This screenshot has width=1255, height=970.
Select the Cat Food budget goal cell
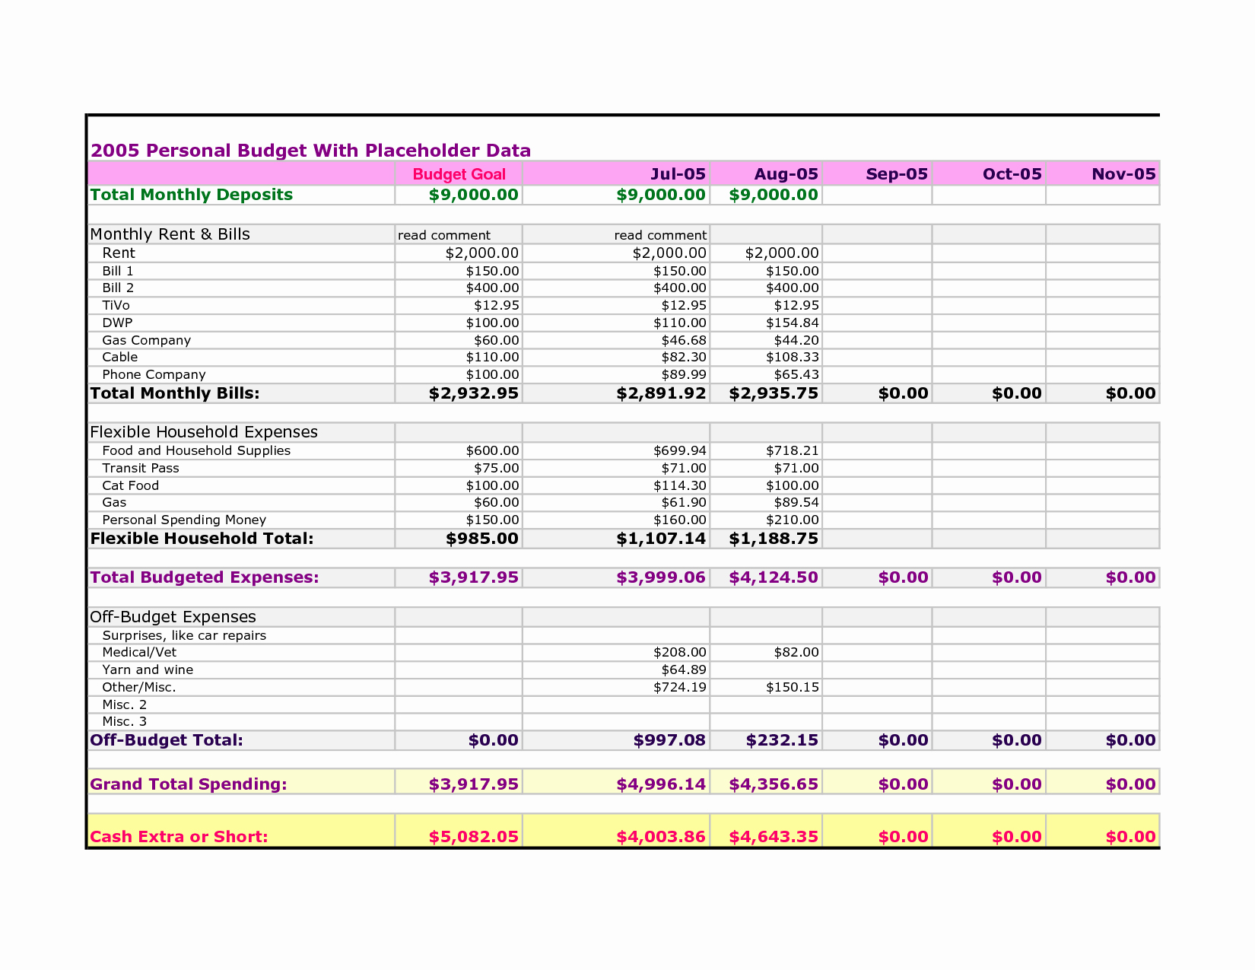(488, 485)
